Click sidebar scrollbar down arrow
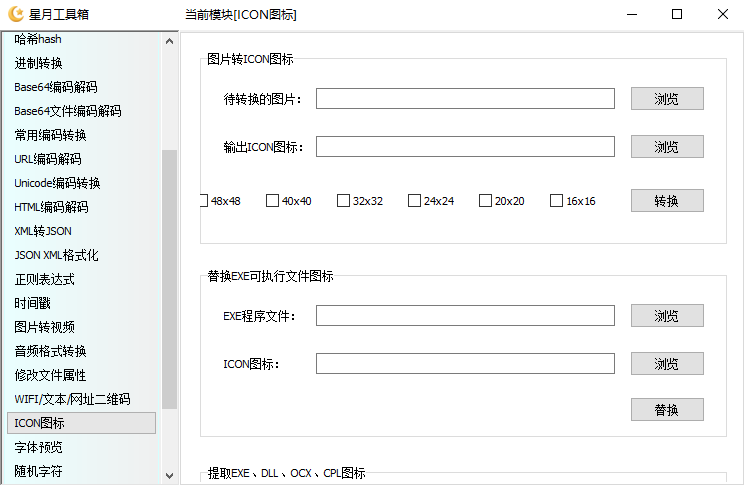744x485 pixels. pos(169,476)
